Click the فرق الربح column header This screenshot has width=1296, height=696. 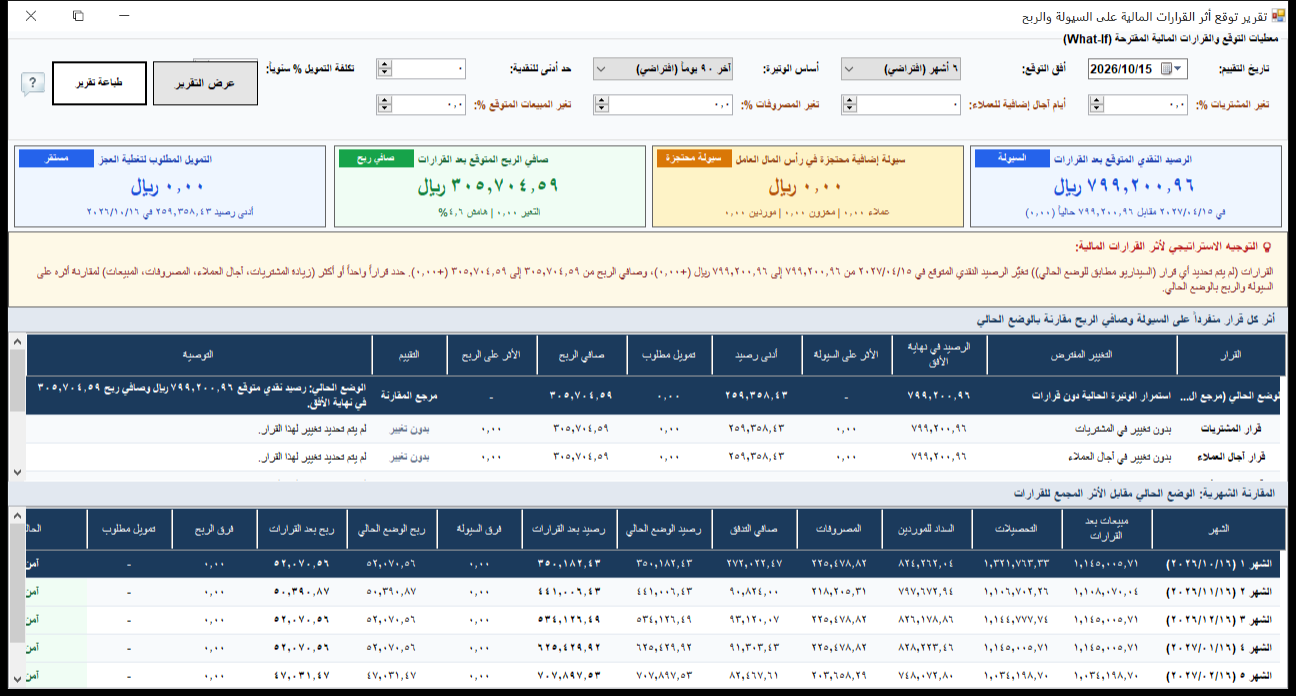tap(215, 529)
